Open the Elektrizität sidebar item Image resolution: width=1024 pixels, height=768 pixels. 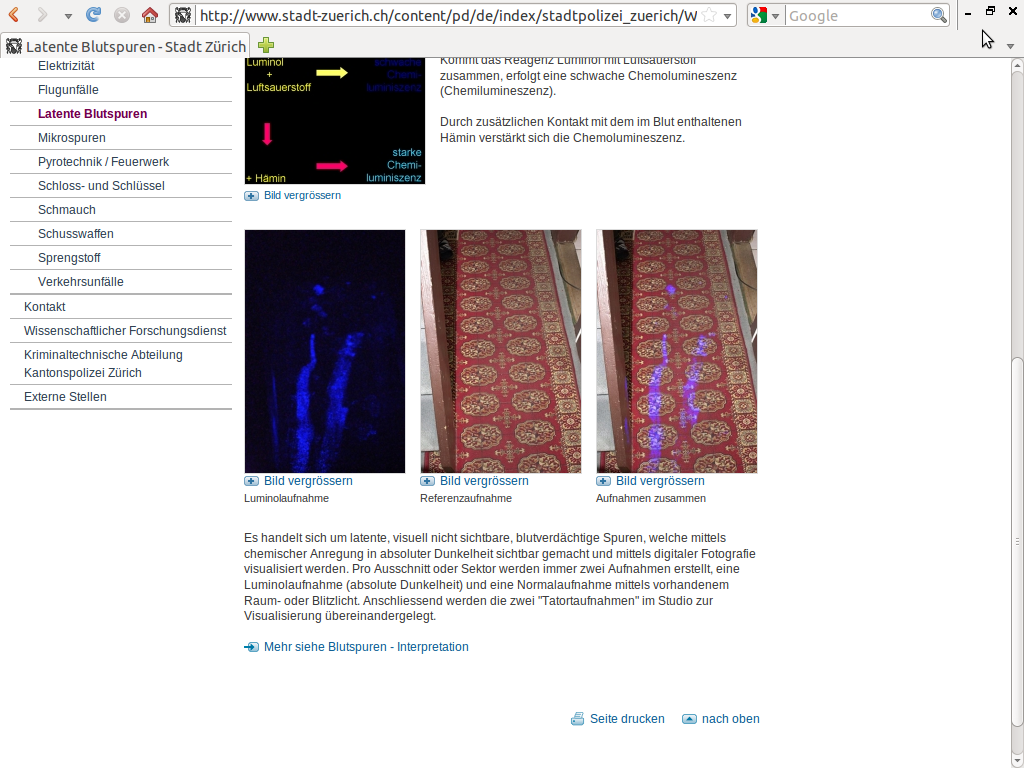(x=66, y=66)
